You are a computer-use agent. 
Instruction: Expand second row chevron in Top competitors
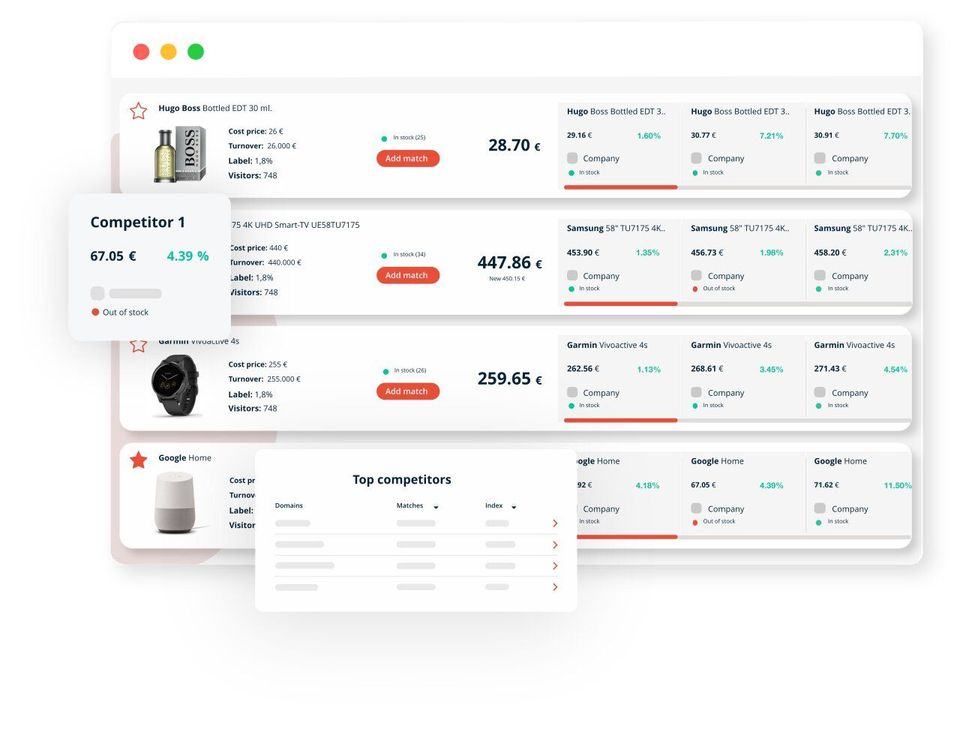(x=555, y=545)
